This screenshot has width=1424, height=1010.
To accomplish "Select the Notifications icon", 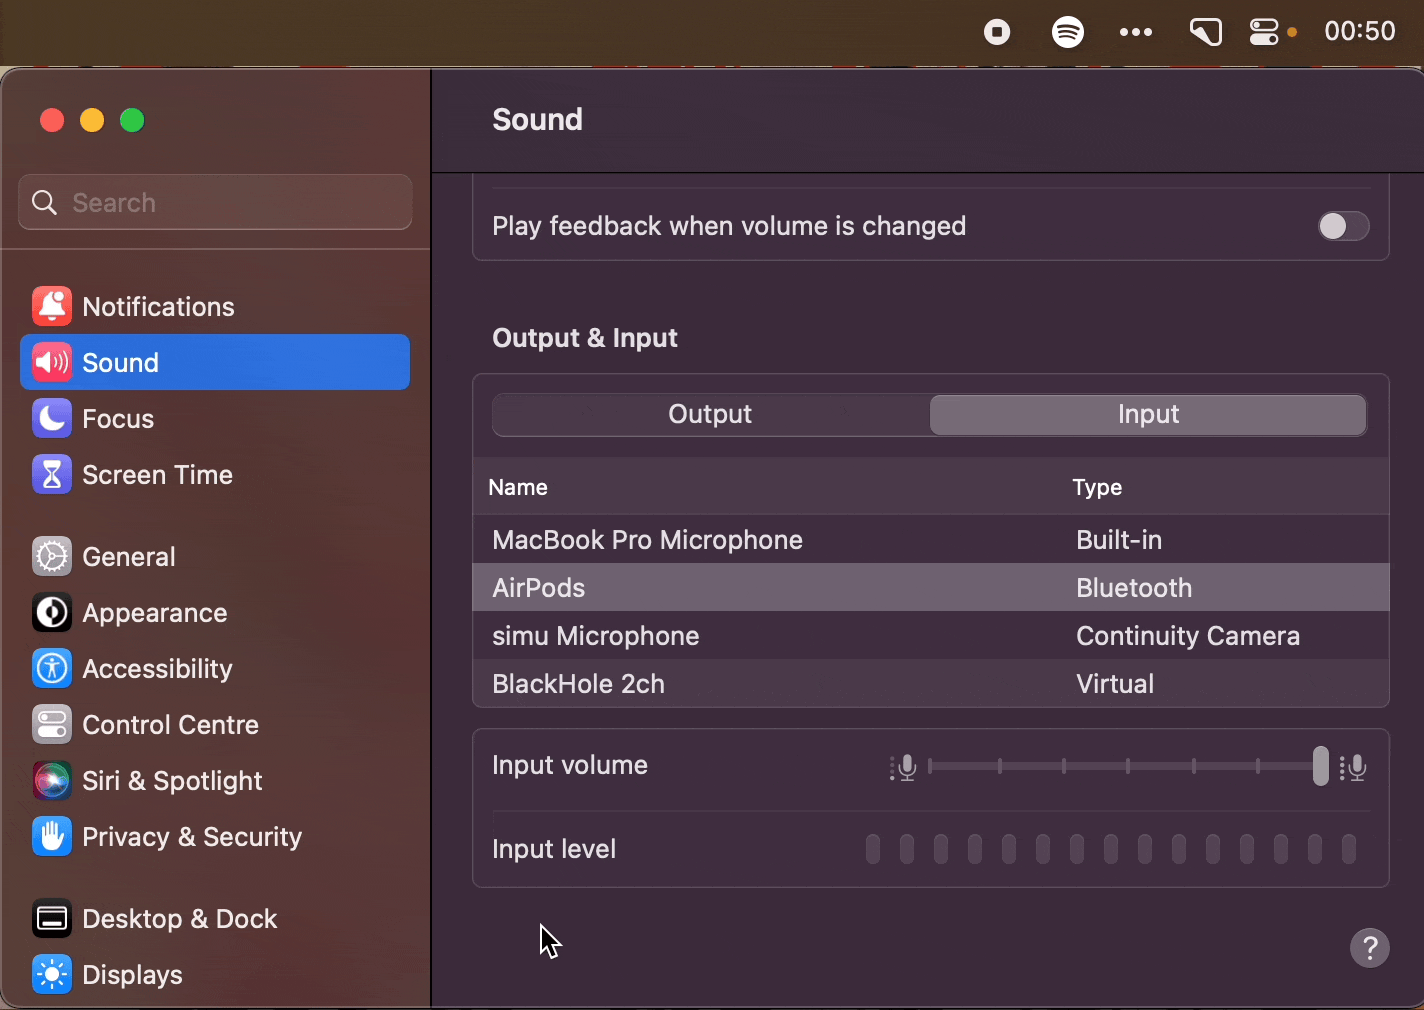I will point(51,306).
